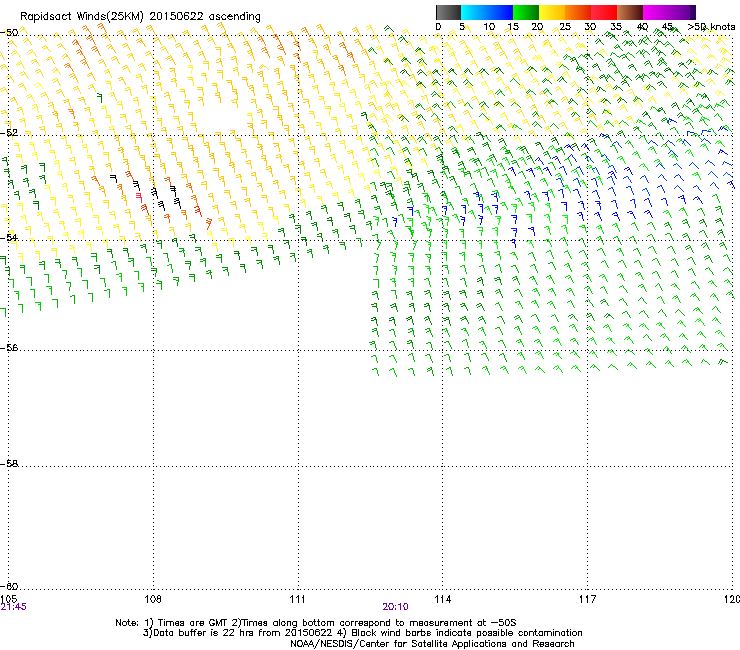Screen dimensions: 740x650
Task: Click the 111 longitude axis label
Action: coord(297,599)
